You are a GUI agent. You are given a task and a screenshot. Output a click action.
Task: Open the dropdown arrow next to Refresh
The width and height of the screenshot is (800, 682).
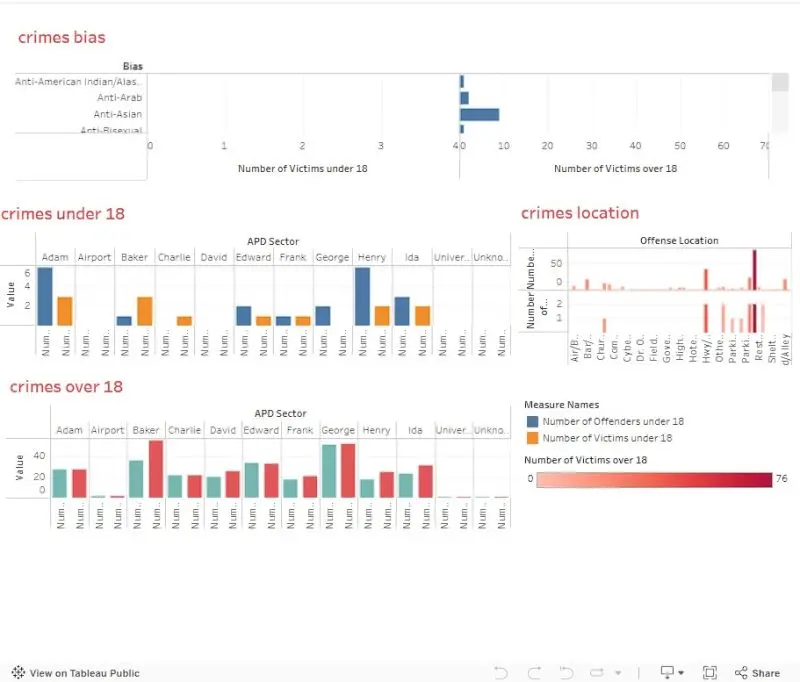[x=618, y=673]
